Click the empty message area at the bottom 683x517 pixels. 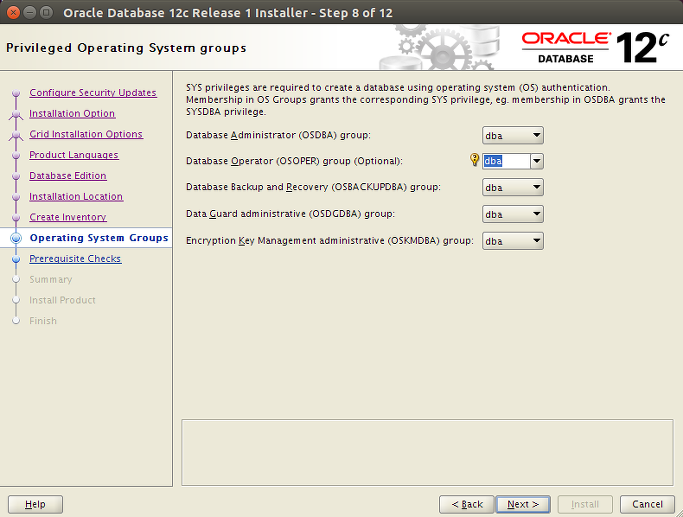pos(427,452)
